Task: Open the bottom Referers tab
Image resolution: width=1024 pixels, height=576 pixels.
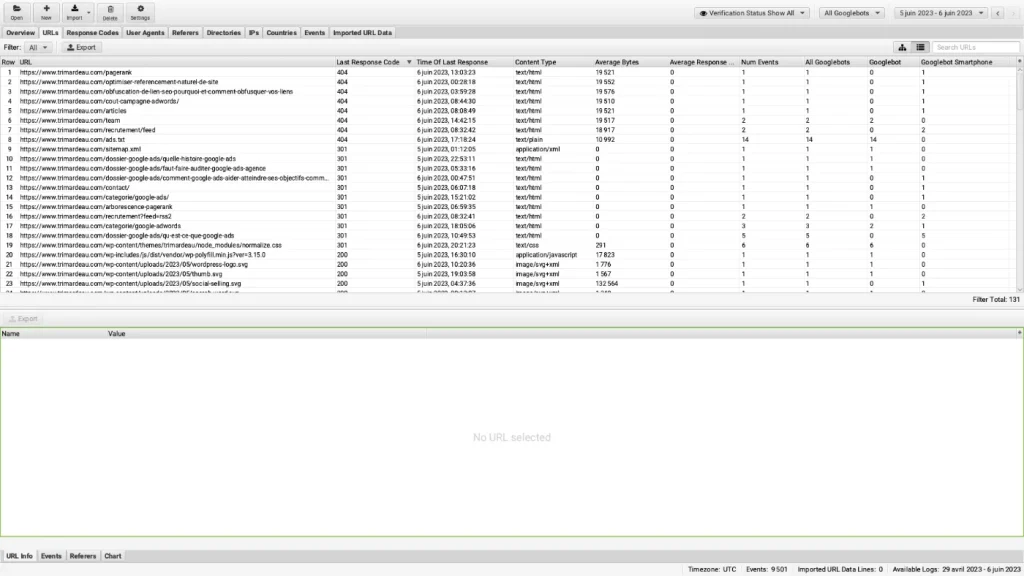Action: (x=82, y=556)
